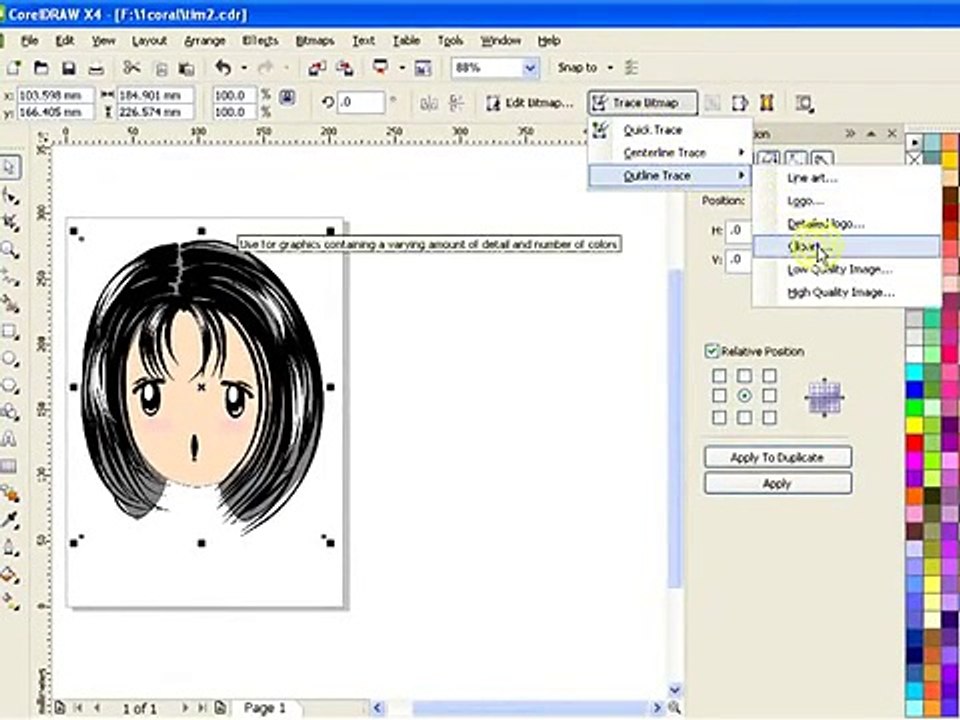960x720 pixels.
Task: Click the horizontal scrollbar below the canvas
Action: [517, 708]
